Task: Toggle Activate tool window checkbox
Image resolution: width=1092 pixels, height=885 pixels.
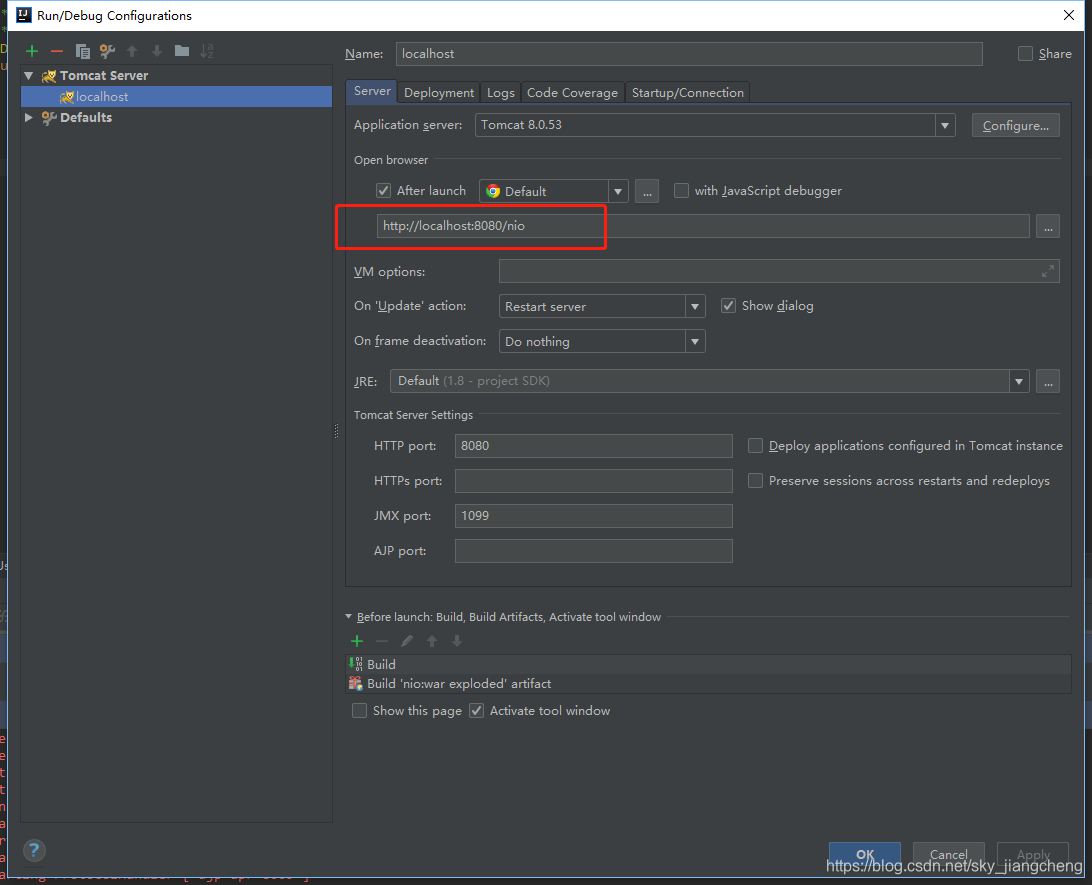Action: (x=476, y=710)
